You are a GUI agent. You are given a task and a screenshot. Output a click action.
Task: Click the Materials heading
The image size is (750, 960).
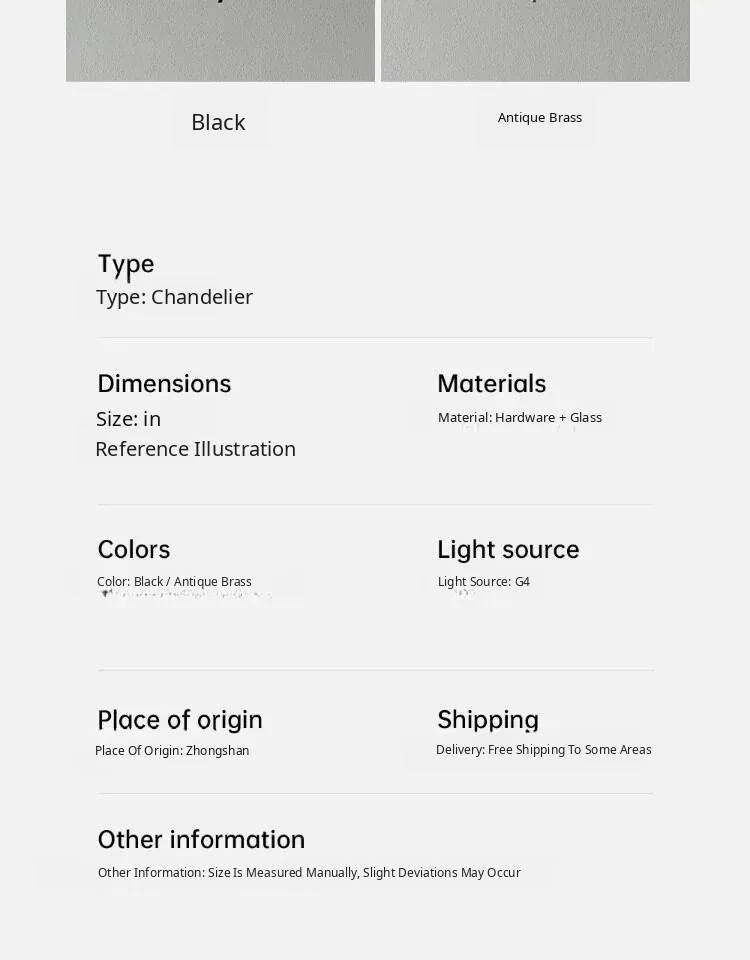point(491,384)
